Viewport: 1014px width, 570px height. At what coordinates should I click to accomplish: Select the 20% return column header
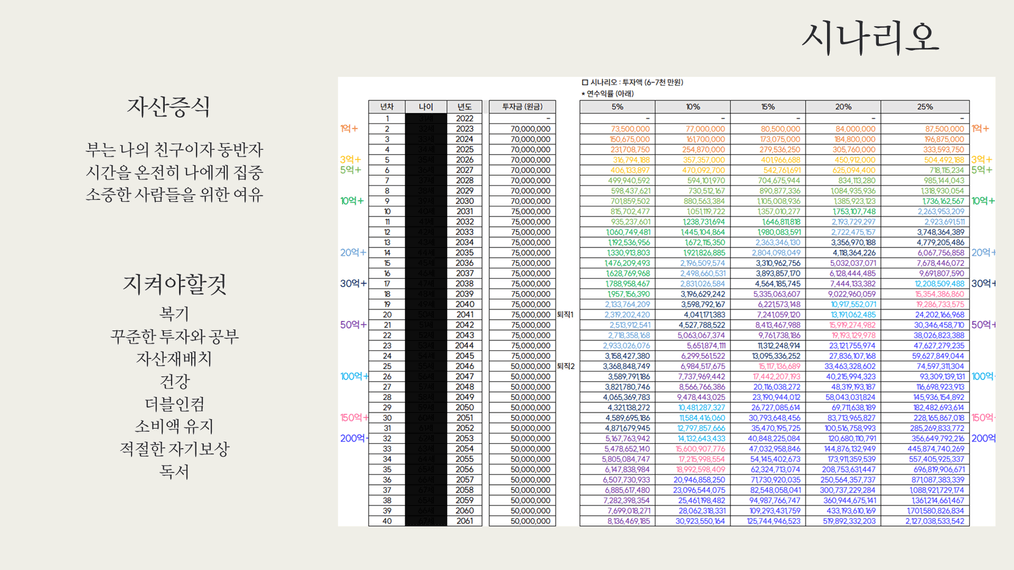[843, 107]
